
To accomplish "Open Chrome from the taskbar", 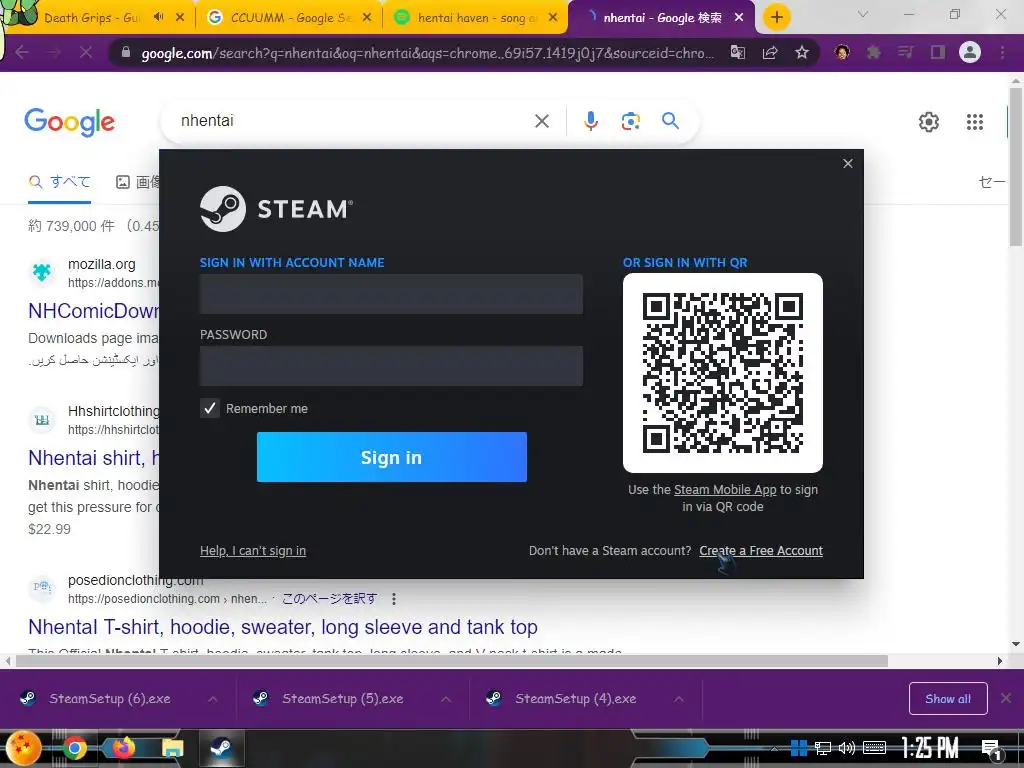I will [x=74, y=748].
